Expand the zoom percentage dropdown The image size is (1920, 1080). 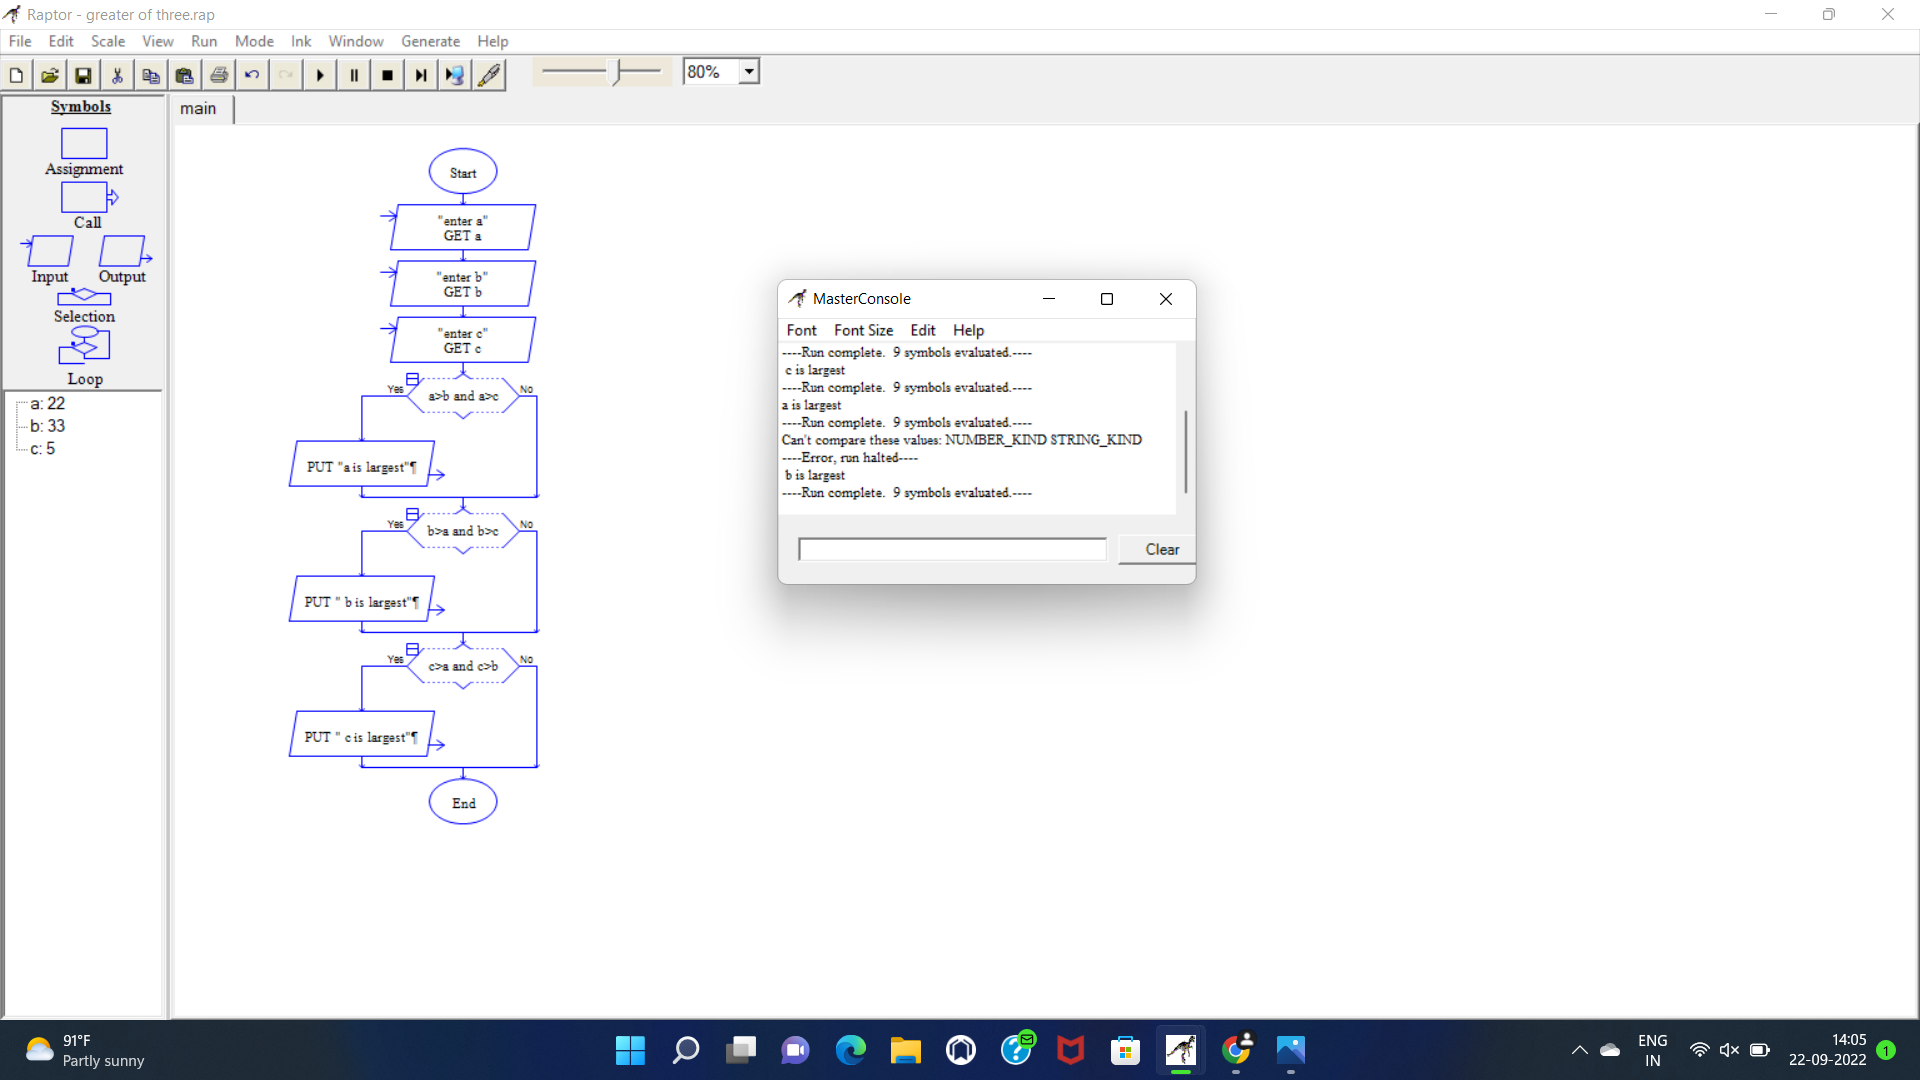point(748,71)
